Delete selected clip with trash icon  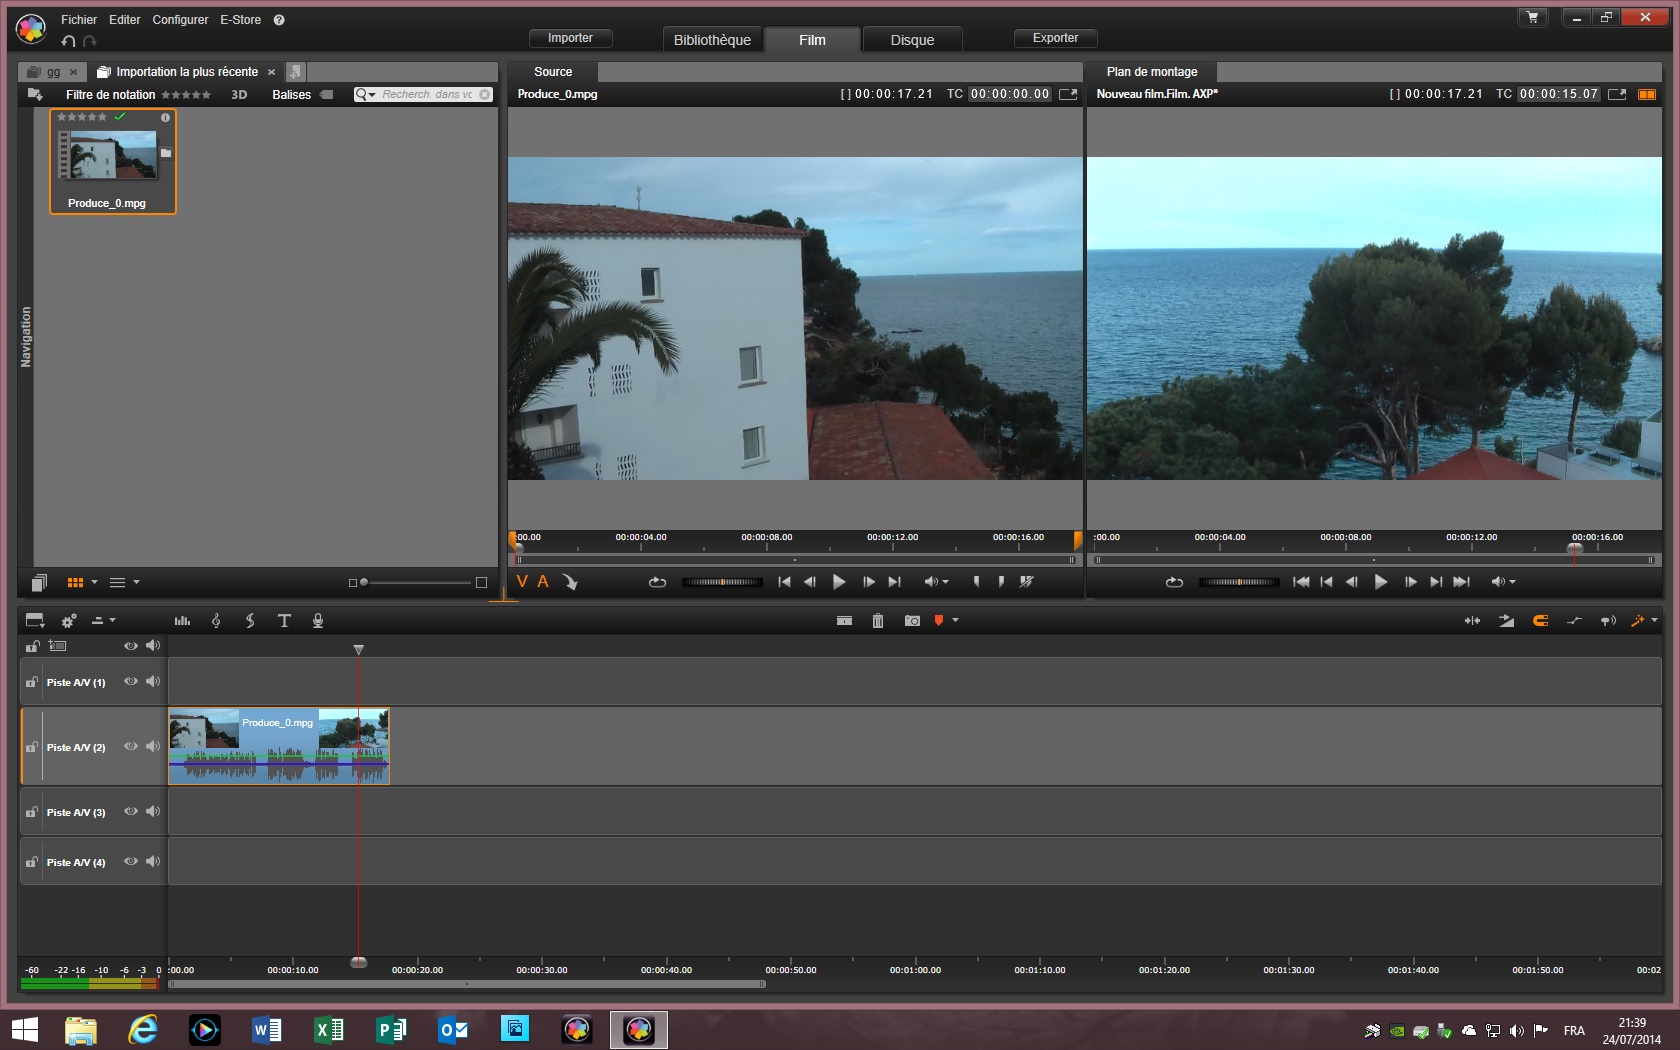tap(878, 621)
